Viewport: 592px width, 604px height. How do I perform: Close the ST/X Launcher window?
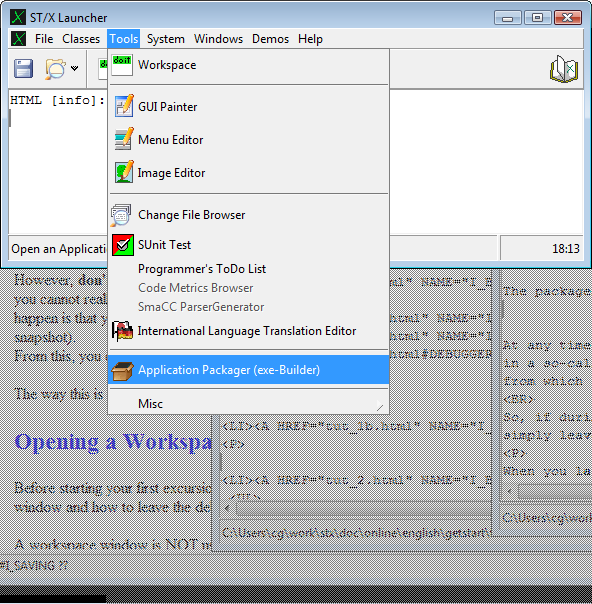coord(567,17)
